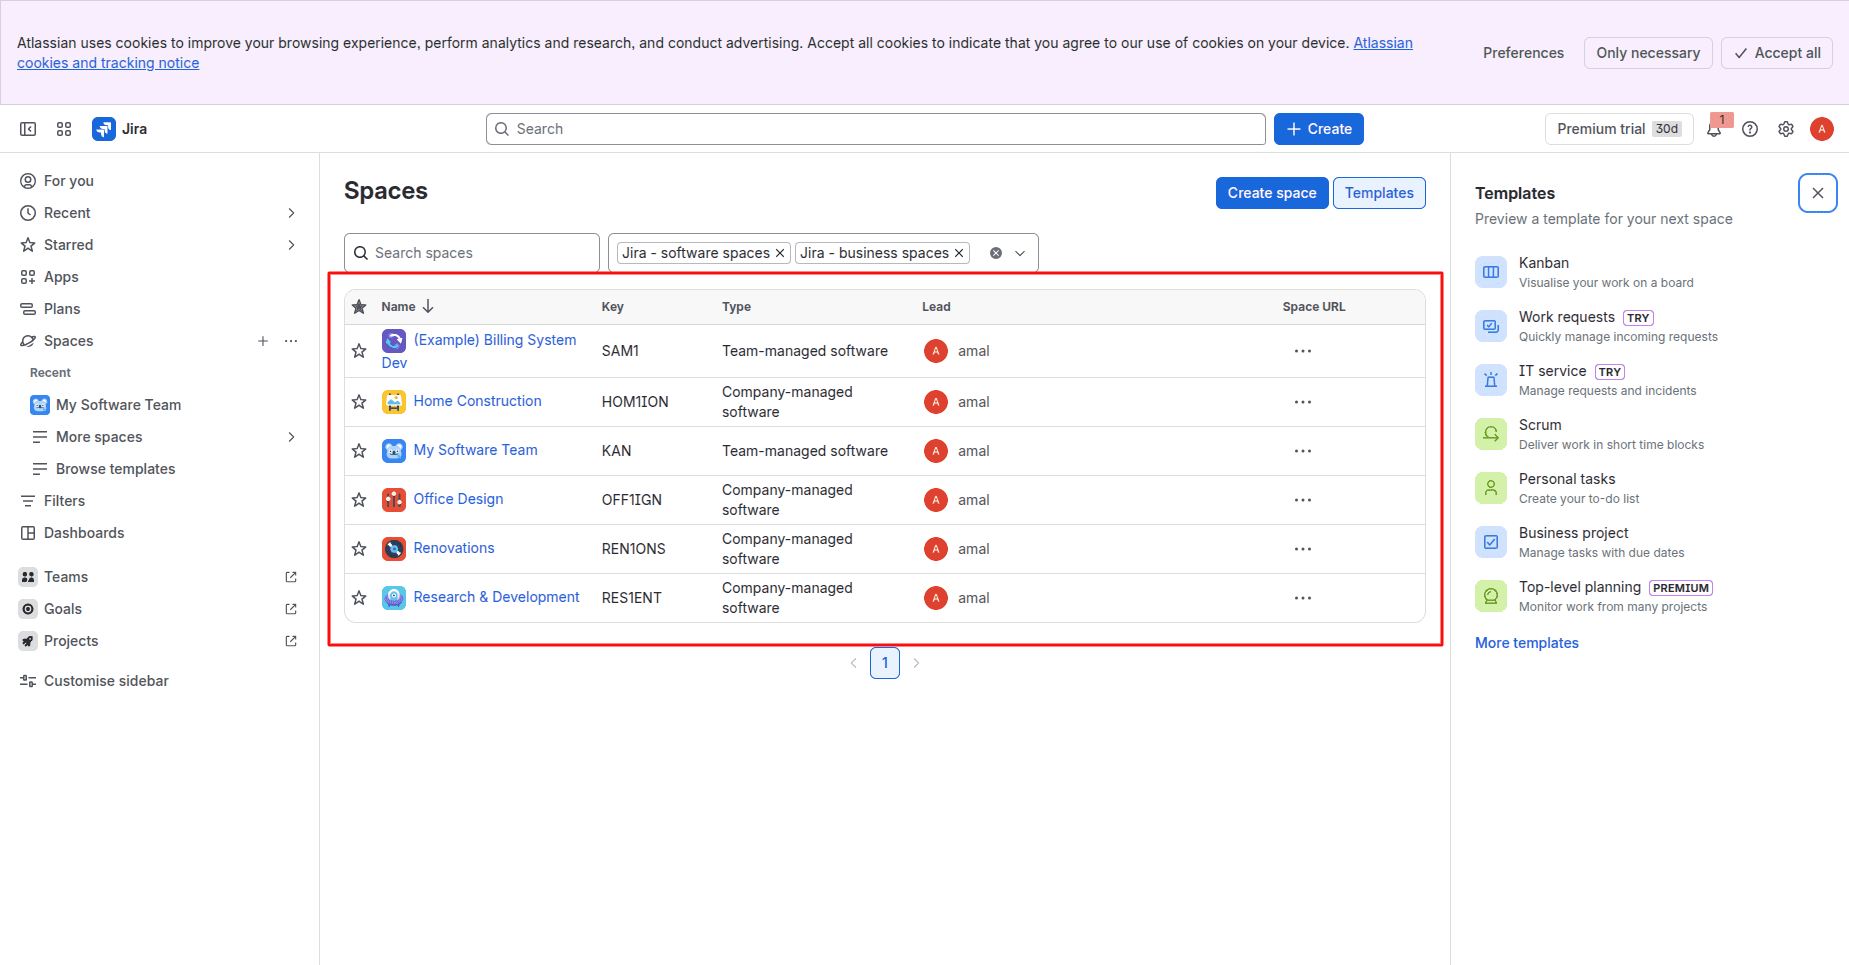This screenshot has width=1849, height=965.
Task: Open the help question mark icon
Action: coord(1750,129)
